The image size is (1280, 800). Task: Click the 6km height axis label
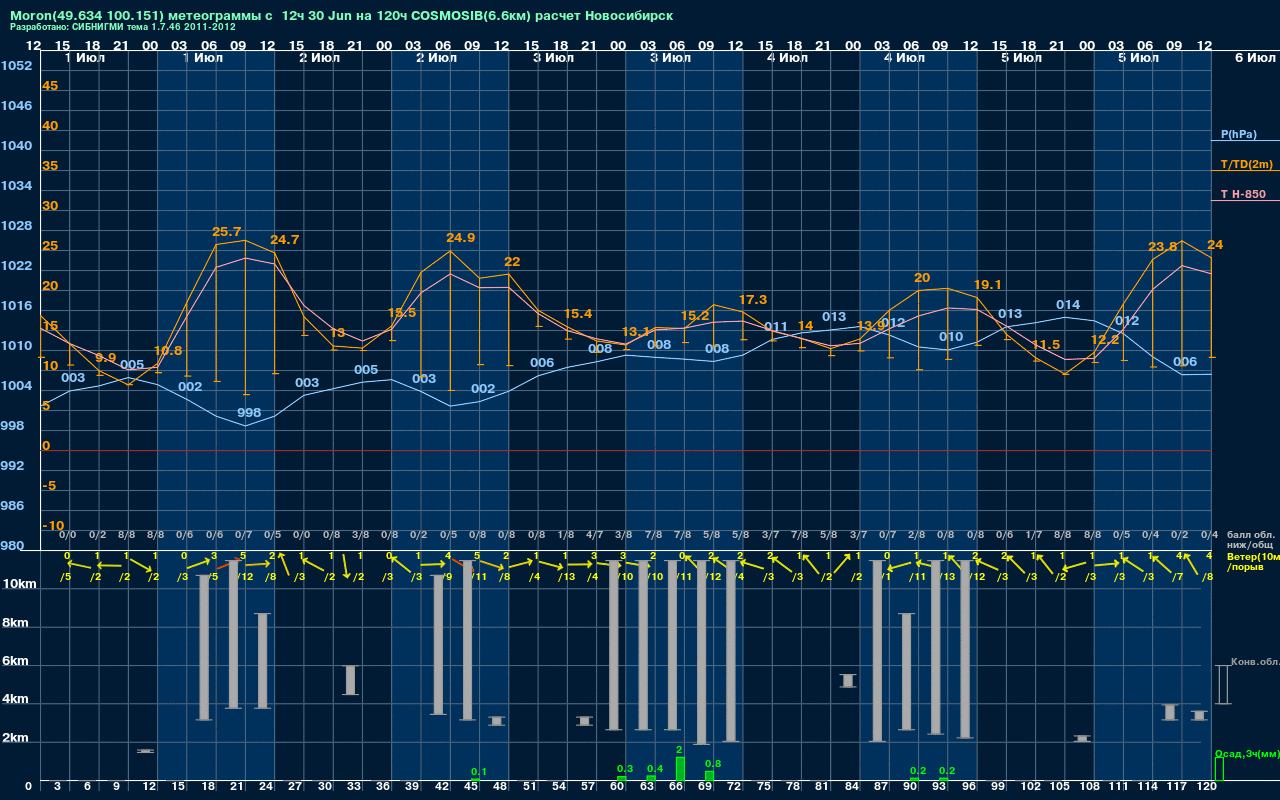(17, 662)
